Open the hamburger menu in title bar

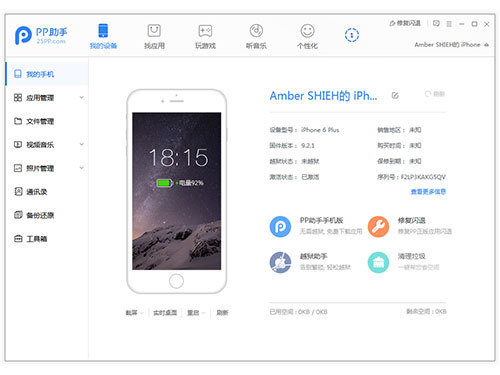point(449,24)
